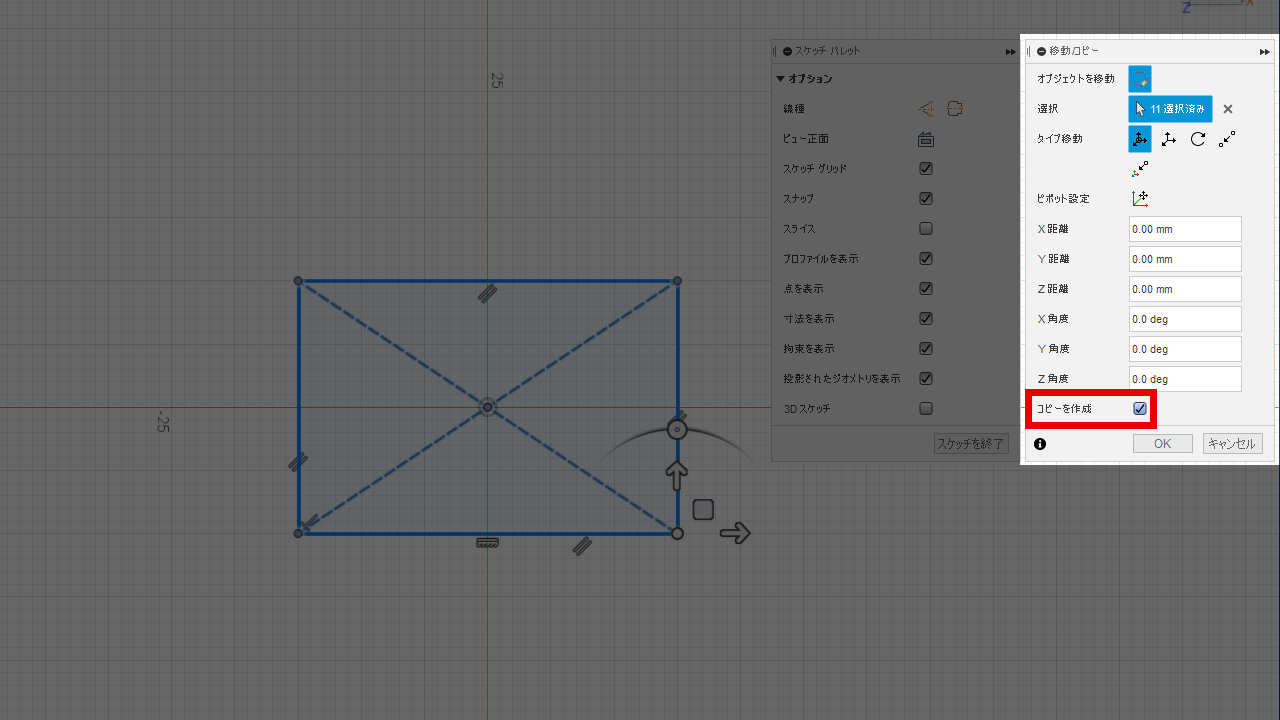Screen dimensions: 1280x720
Task: Select the Point to Point move icon
Action: click(1227, 139)
